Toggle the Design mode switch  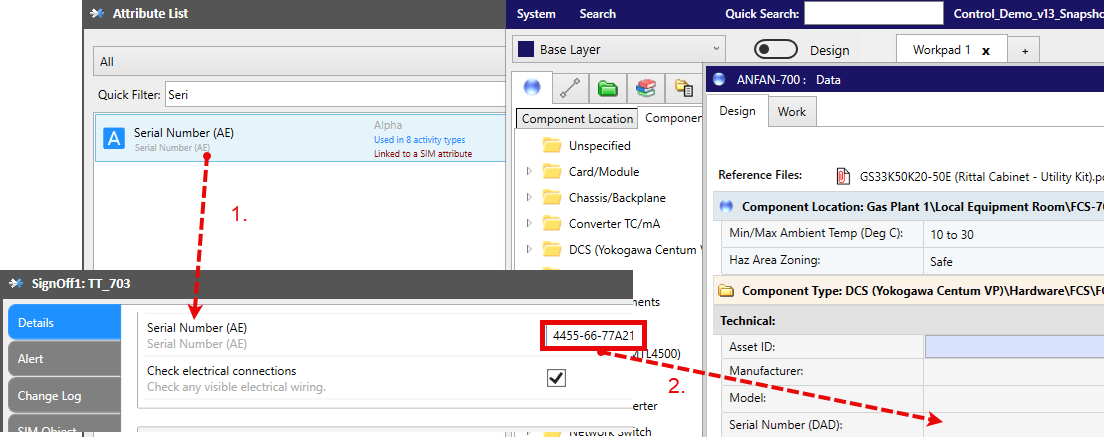point(776,49)
